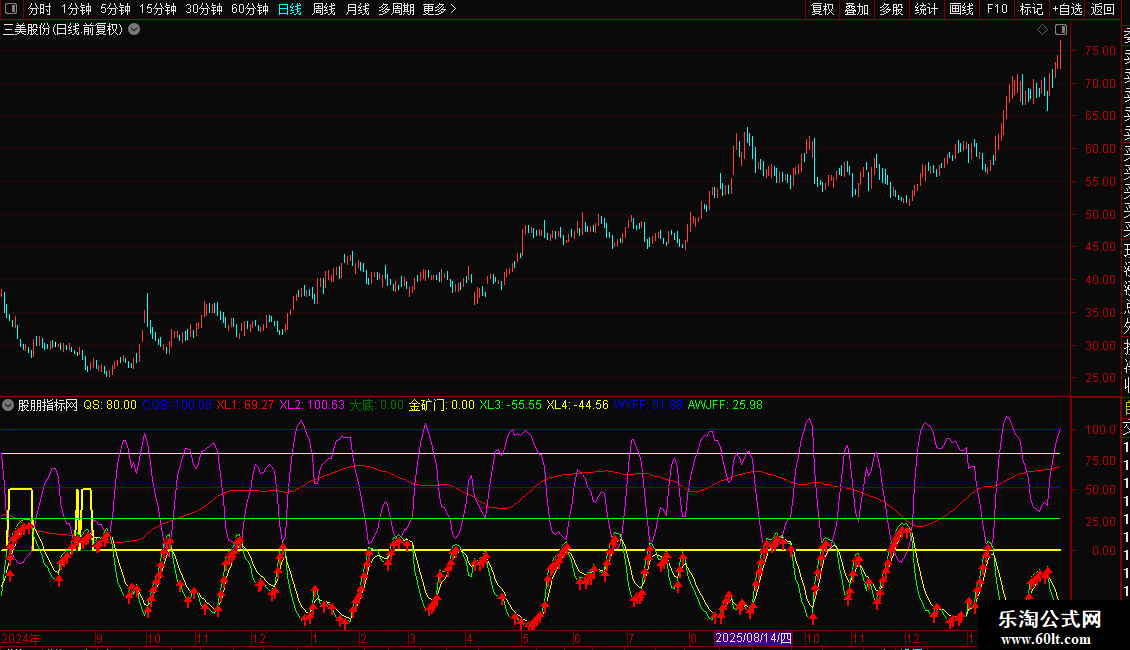Click the 股朋指标网 indicator name
The image size is (1130, 650).
point(48,405)
